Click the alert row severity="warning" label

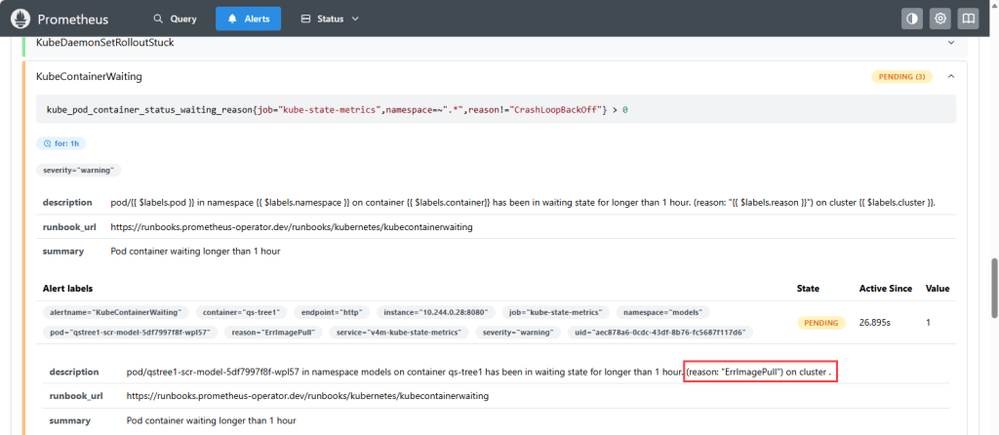[519, 332]
